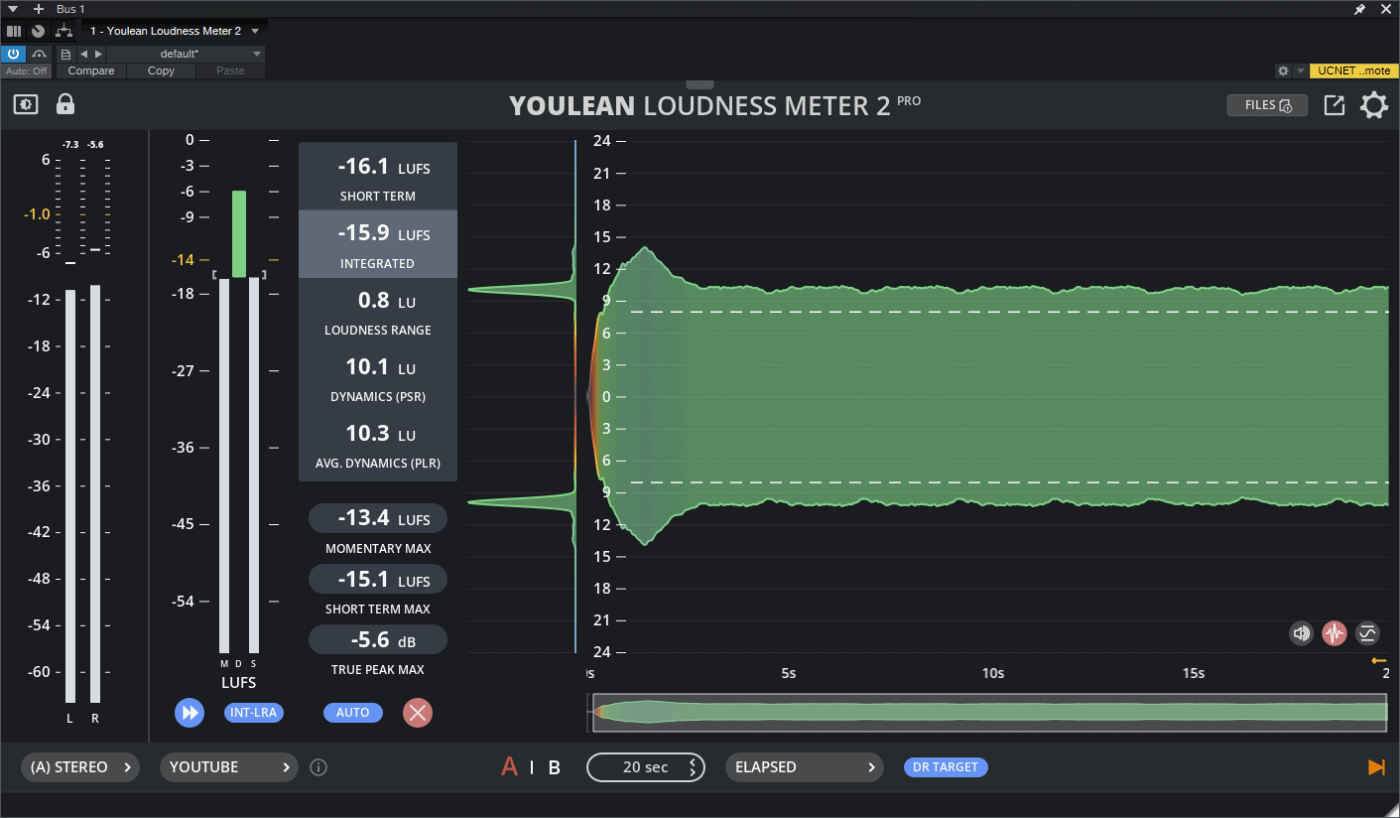Open the FILES drop analysis button
The width and height of the screenshot is (1400, 818).
pos(1267,105)
